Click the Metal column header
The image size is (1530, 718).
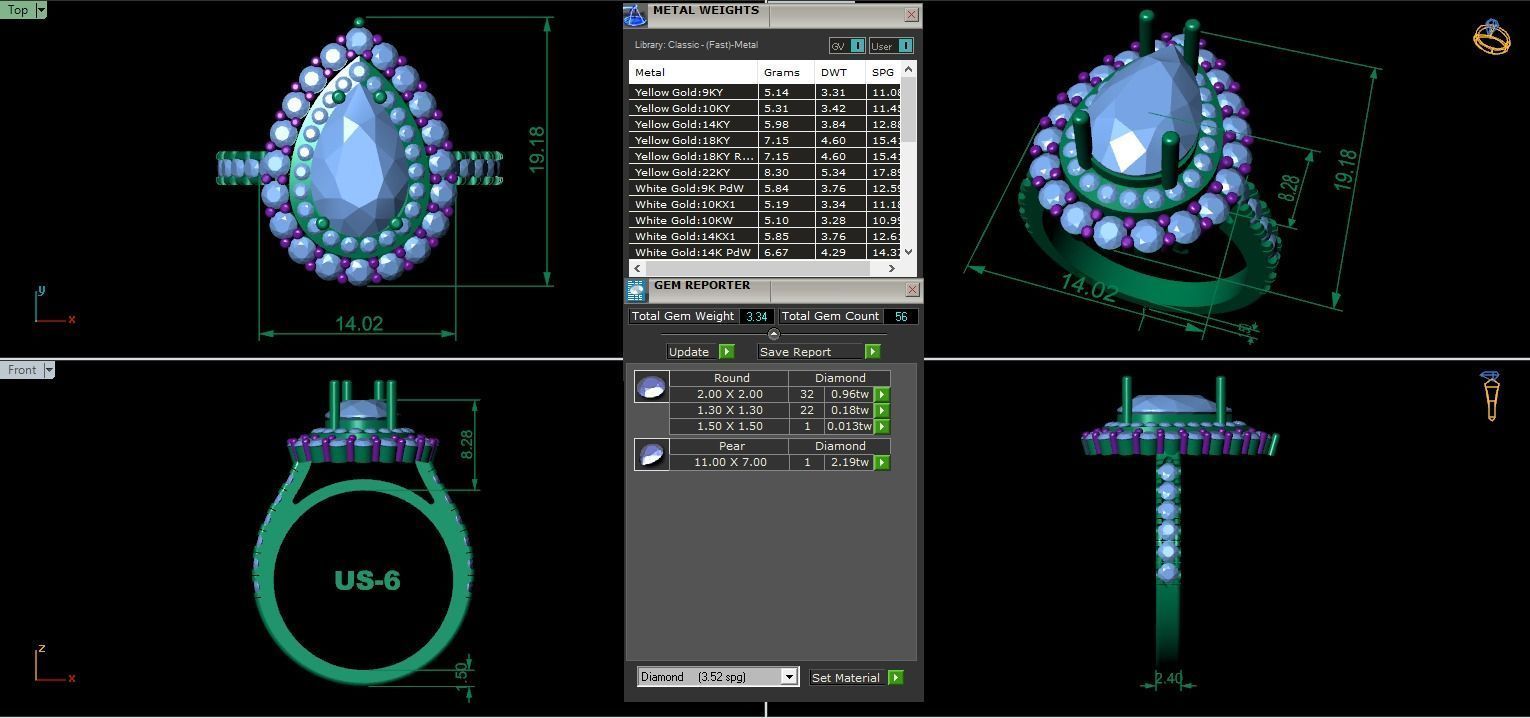[x=693, y=72]
